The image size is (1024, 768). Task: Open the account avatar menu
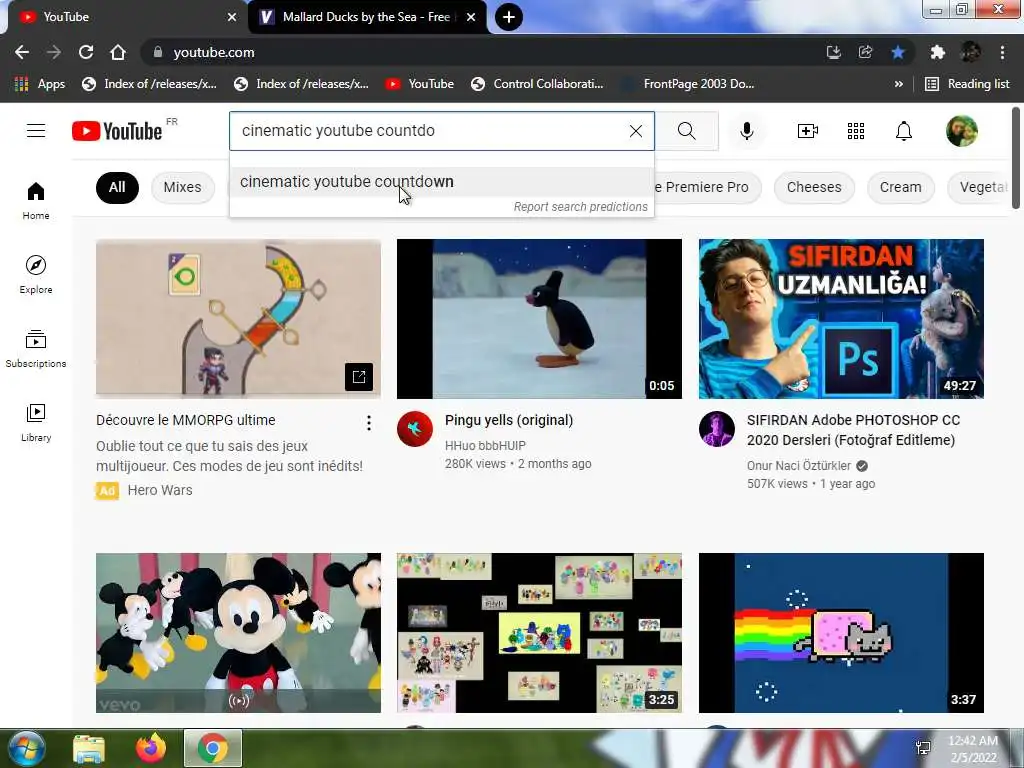click(961, 131)
